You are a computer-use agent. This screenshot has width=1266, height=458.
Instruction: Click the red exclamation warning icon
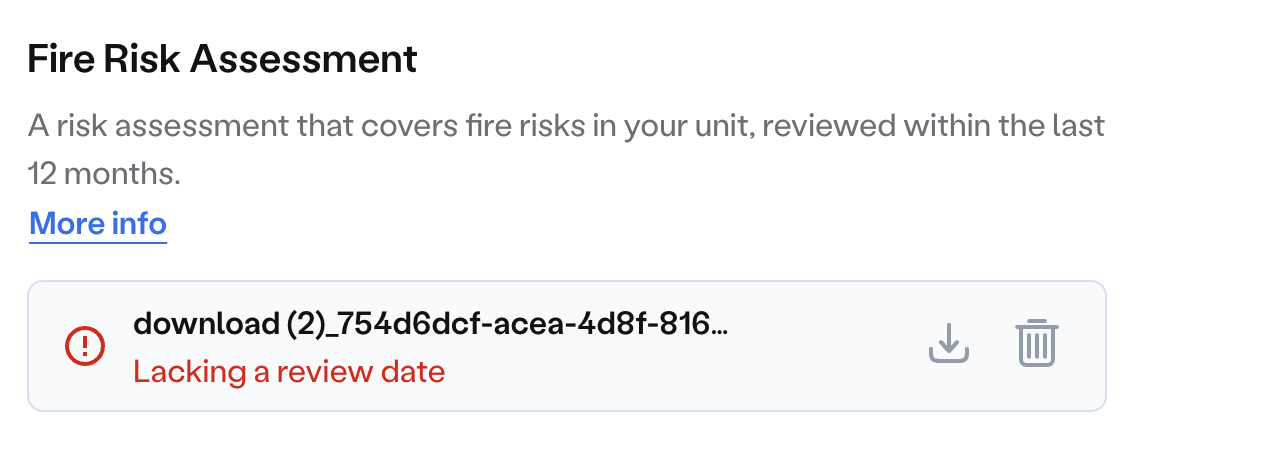tap(84, 346)
